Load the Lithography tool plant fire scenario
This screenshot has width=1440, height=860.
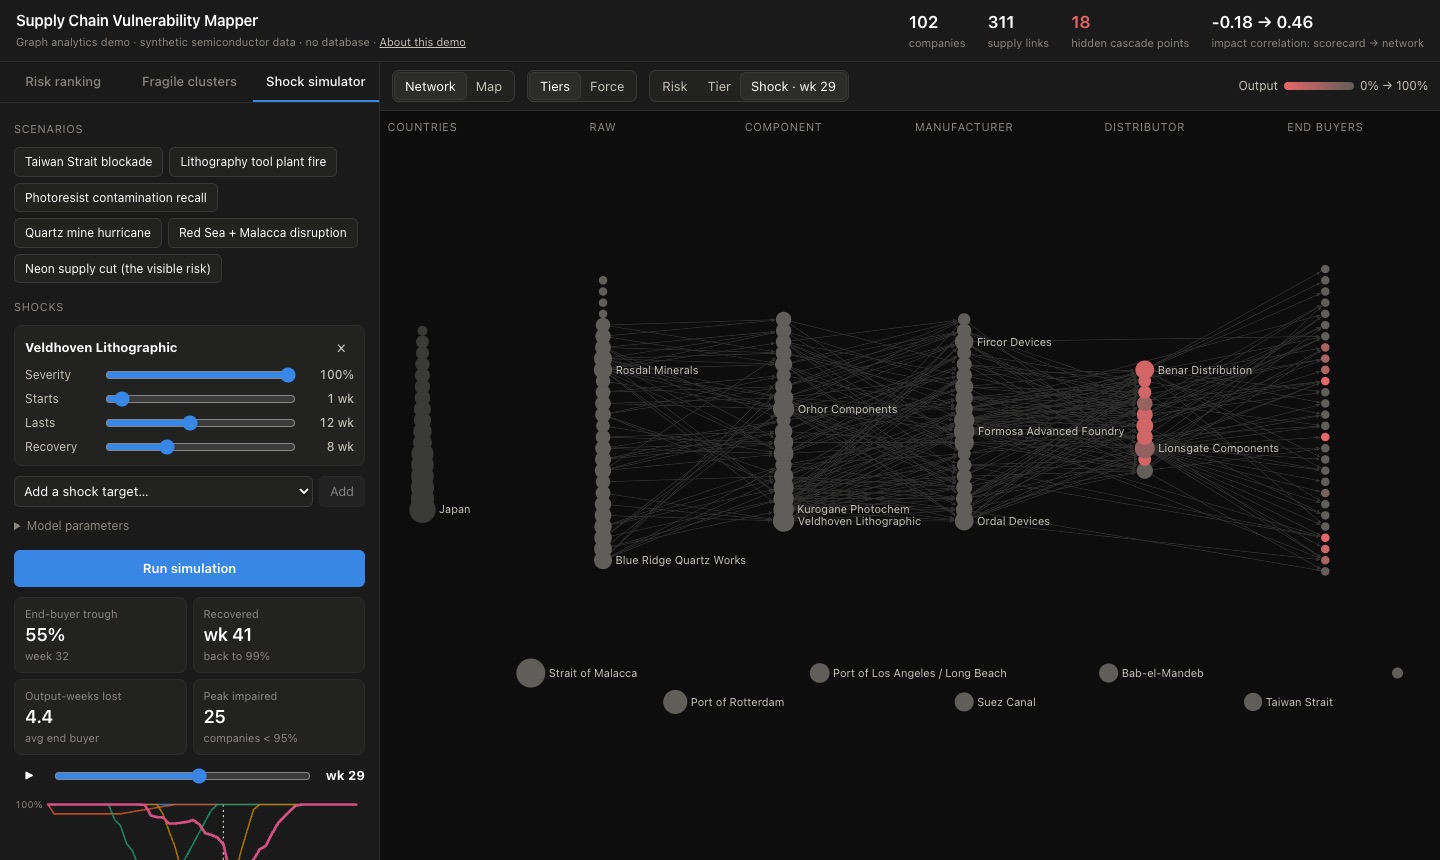(x=253, y=162)
